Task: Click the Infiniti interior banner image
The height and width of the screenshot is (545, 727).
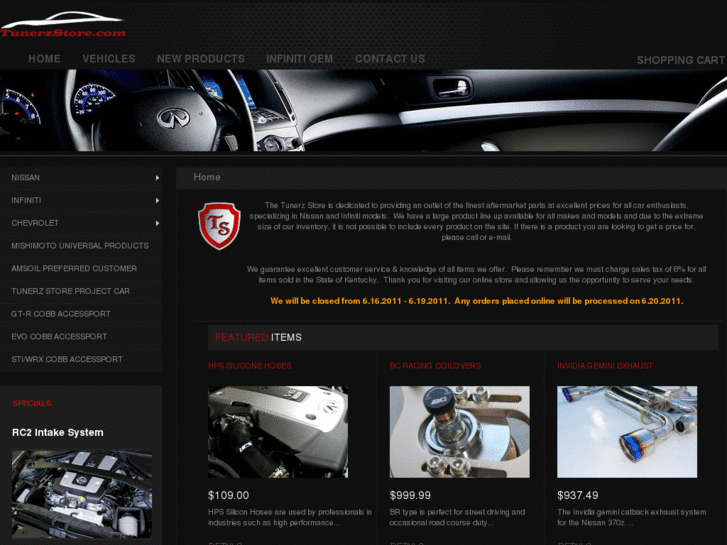Action: 364,110
